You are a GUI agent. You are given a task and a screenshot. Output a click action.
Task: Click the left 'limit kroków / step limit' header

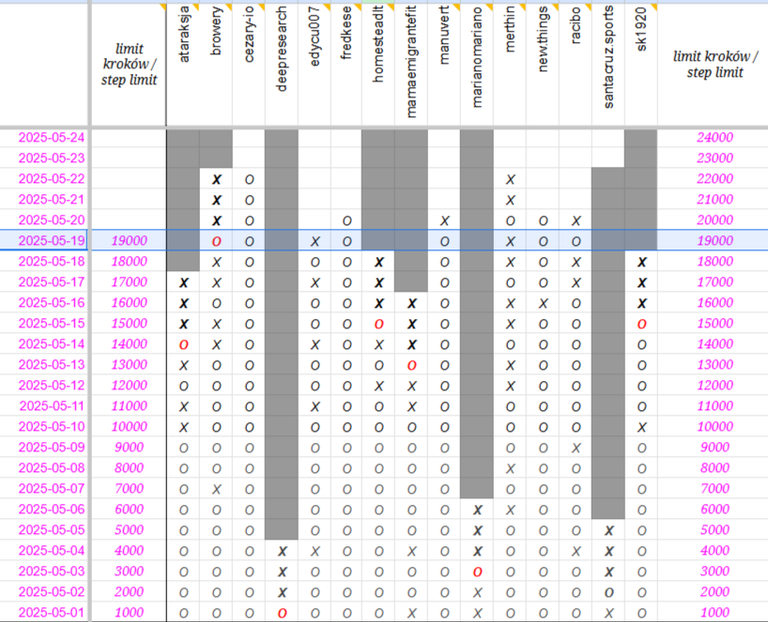129,64
